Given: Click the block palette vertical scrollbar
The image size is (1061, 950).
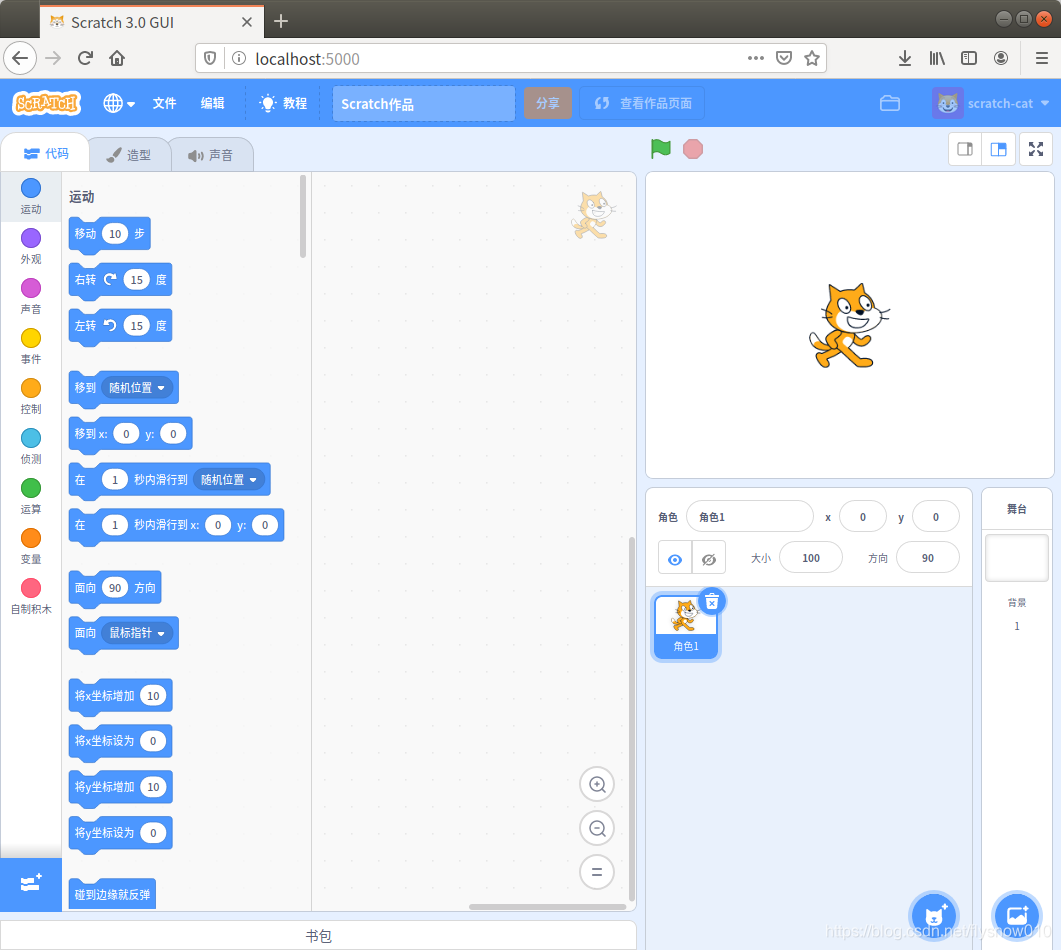Looking at the screenshot, I should click(302, 217).
